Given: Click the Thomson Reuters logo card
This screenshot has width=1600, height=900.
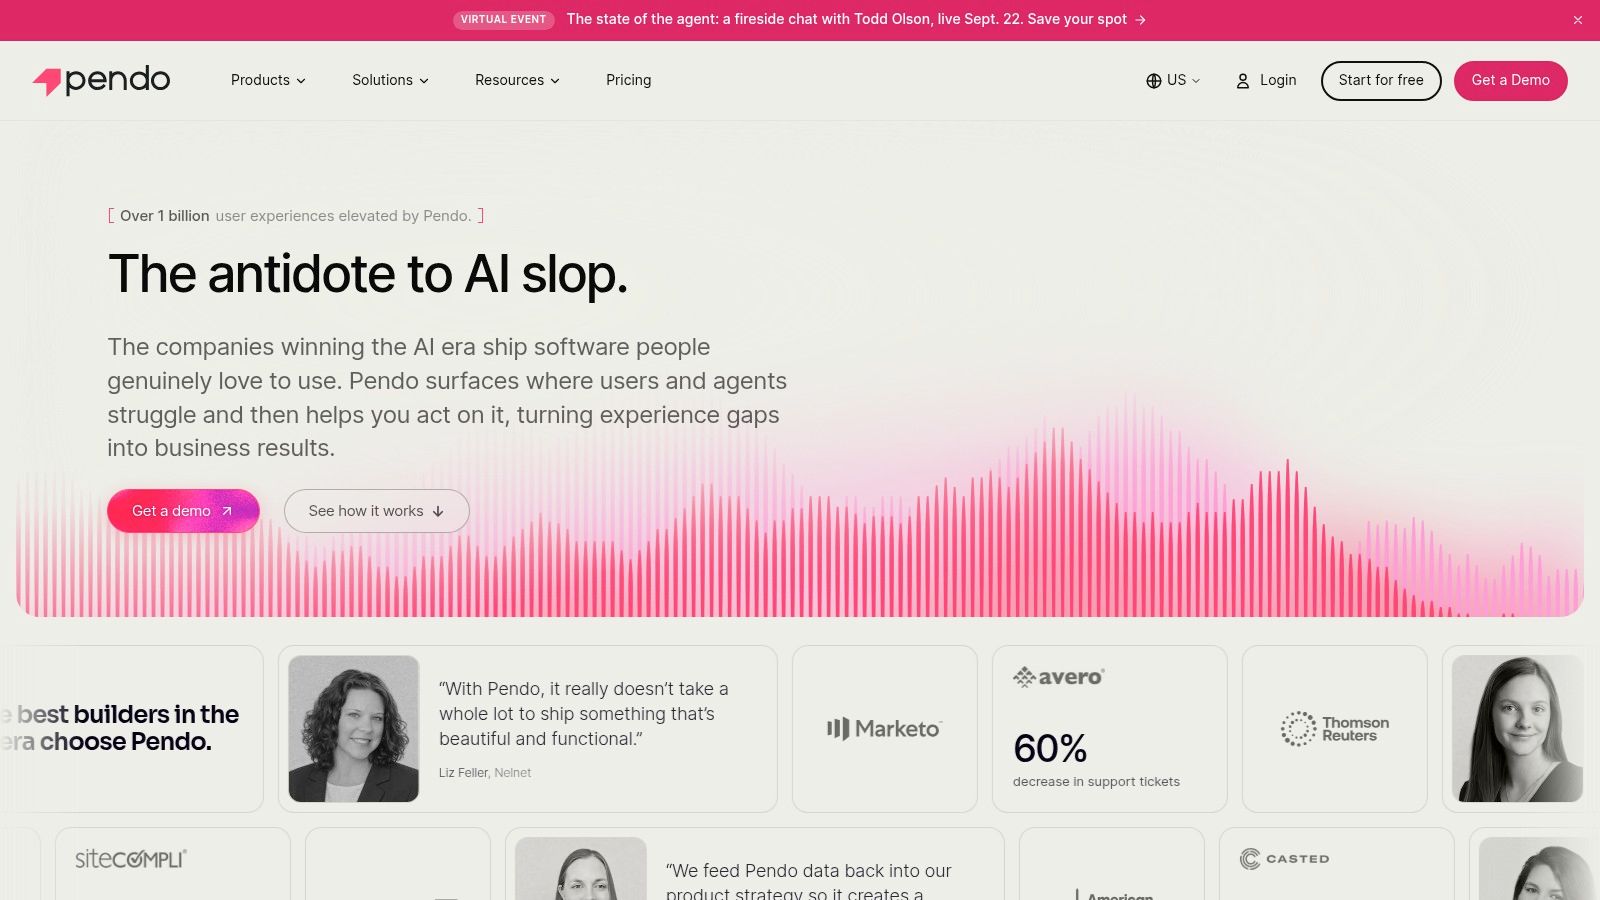Looking at the screenshot, I should click(1335, 729).
